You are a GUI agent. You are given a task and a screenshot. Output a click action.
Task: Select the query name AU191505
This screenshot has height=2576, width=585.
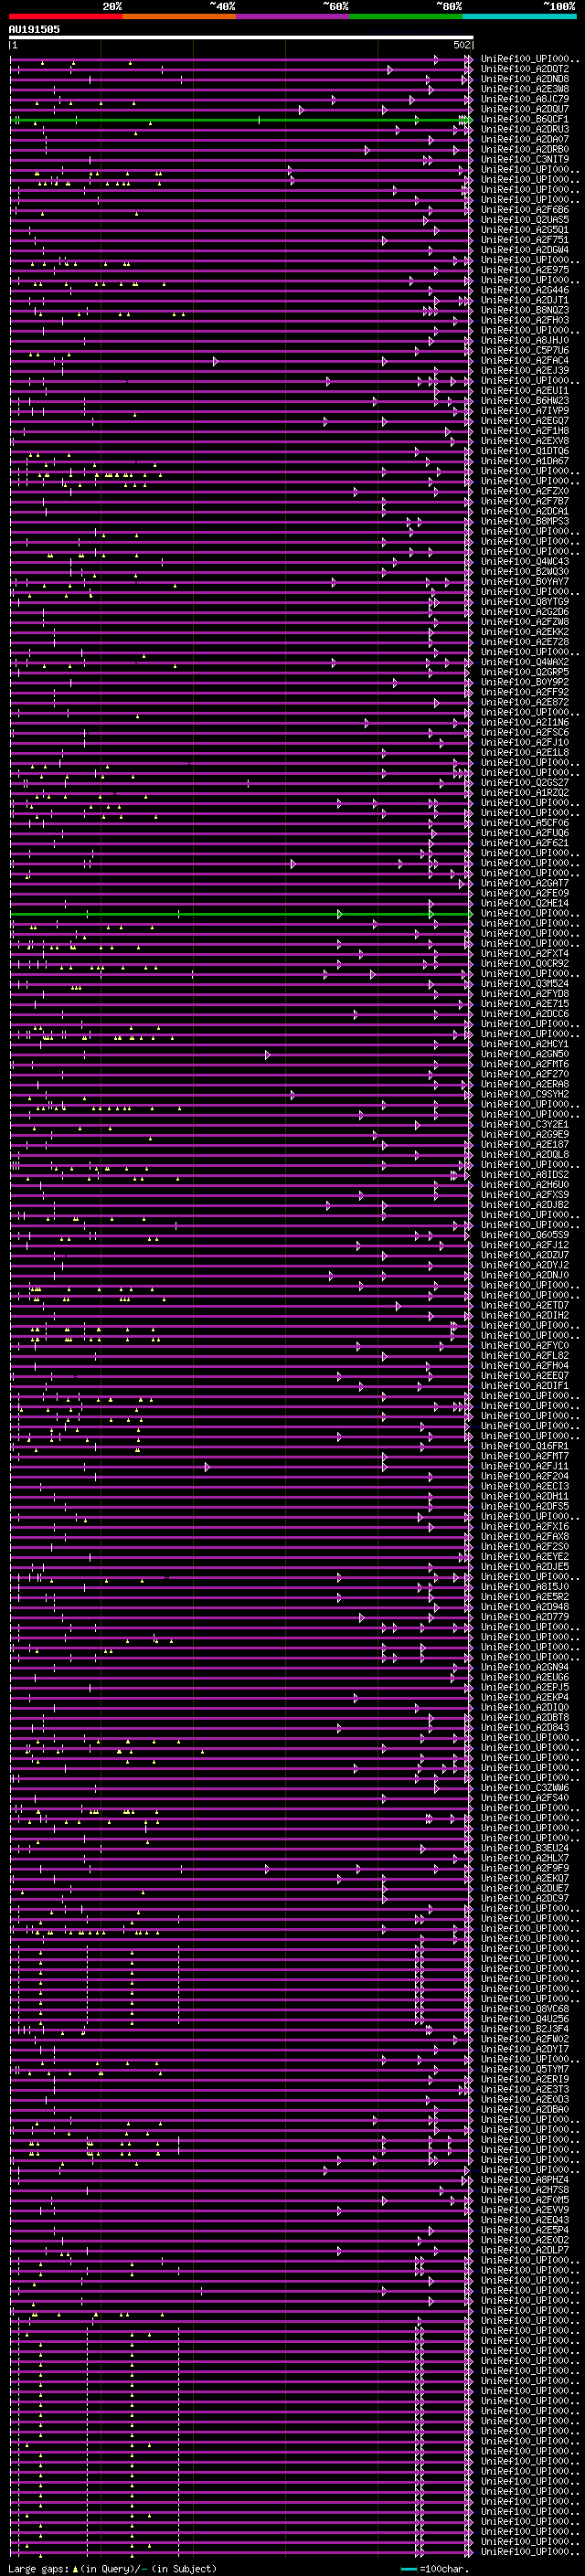34,29
